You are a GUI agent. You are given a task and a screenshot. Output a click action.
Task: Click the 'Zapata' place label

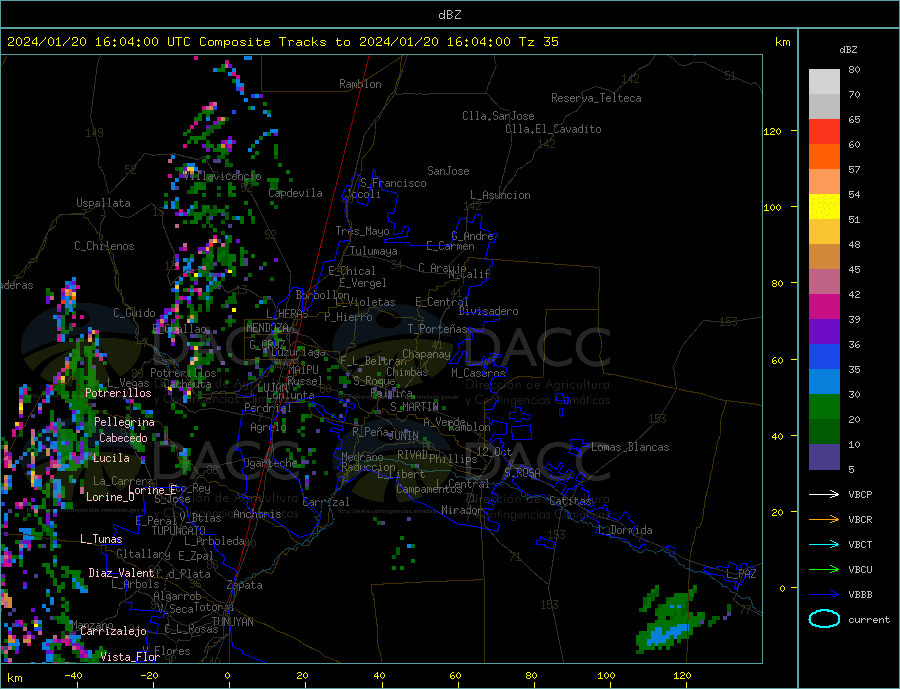click(245, 586)
